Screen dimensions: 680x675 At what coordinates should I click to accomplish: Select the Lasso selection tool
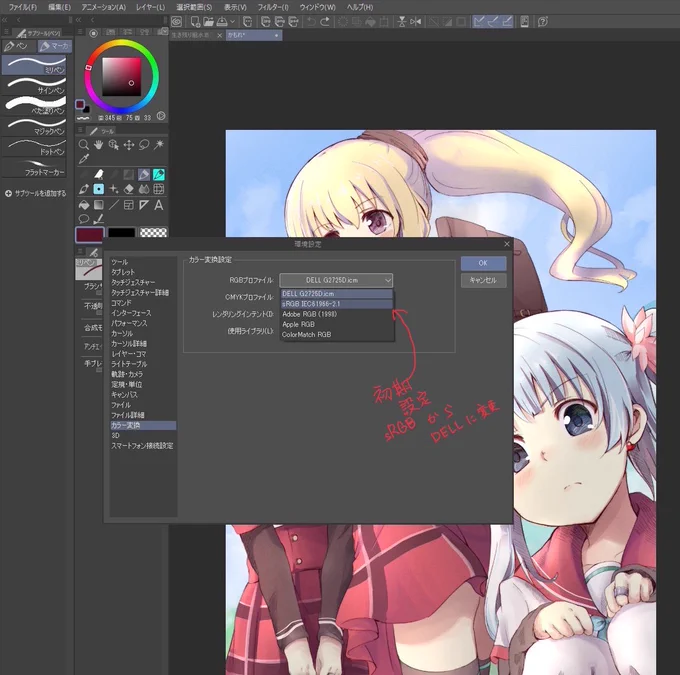click(x=144, y=144)
